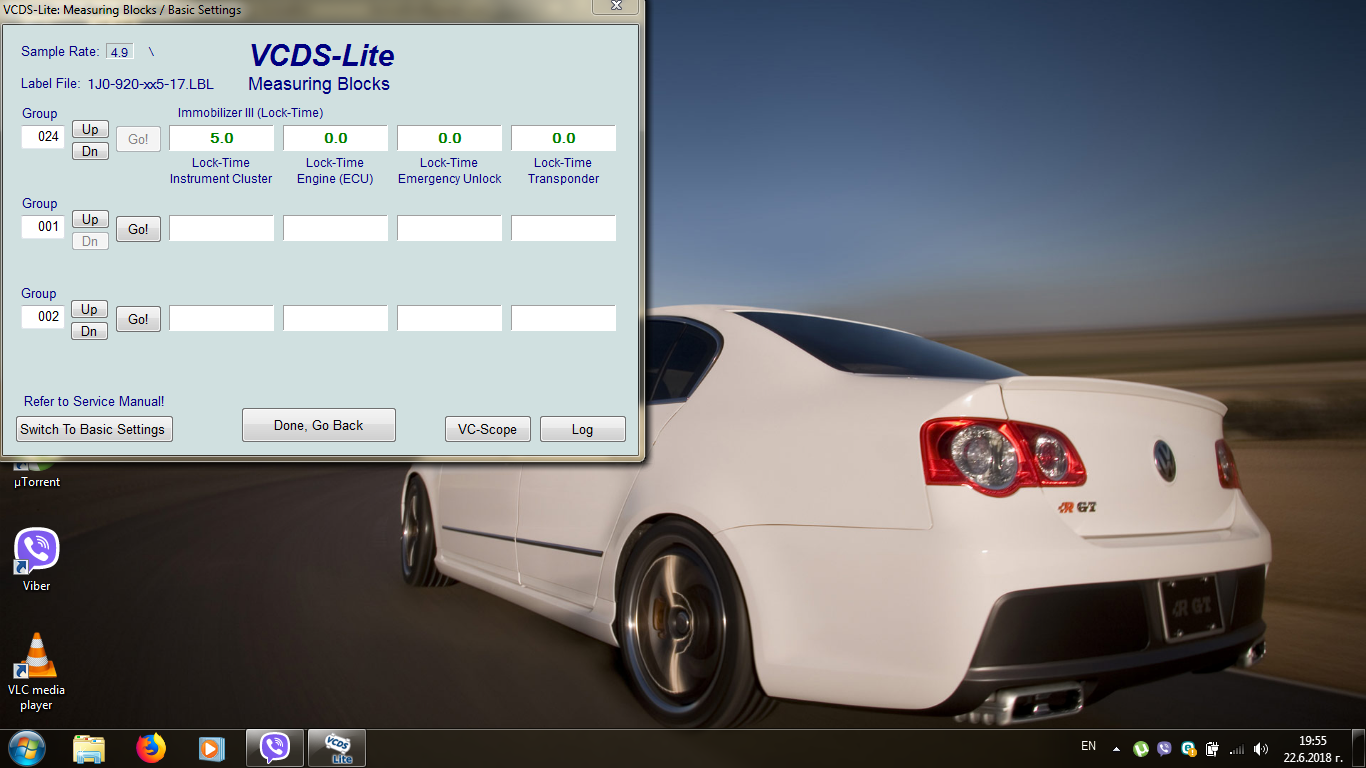Open Windows Media Player from taskbar
The width and height of the screenshot is (1366, 768).
211,748
